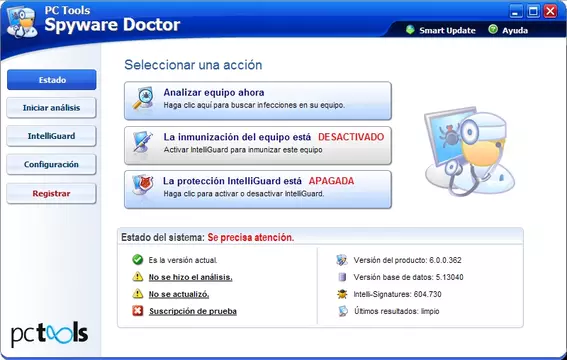Open the IntelliGuard sidebar section

pos(52,136)
